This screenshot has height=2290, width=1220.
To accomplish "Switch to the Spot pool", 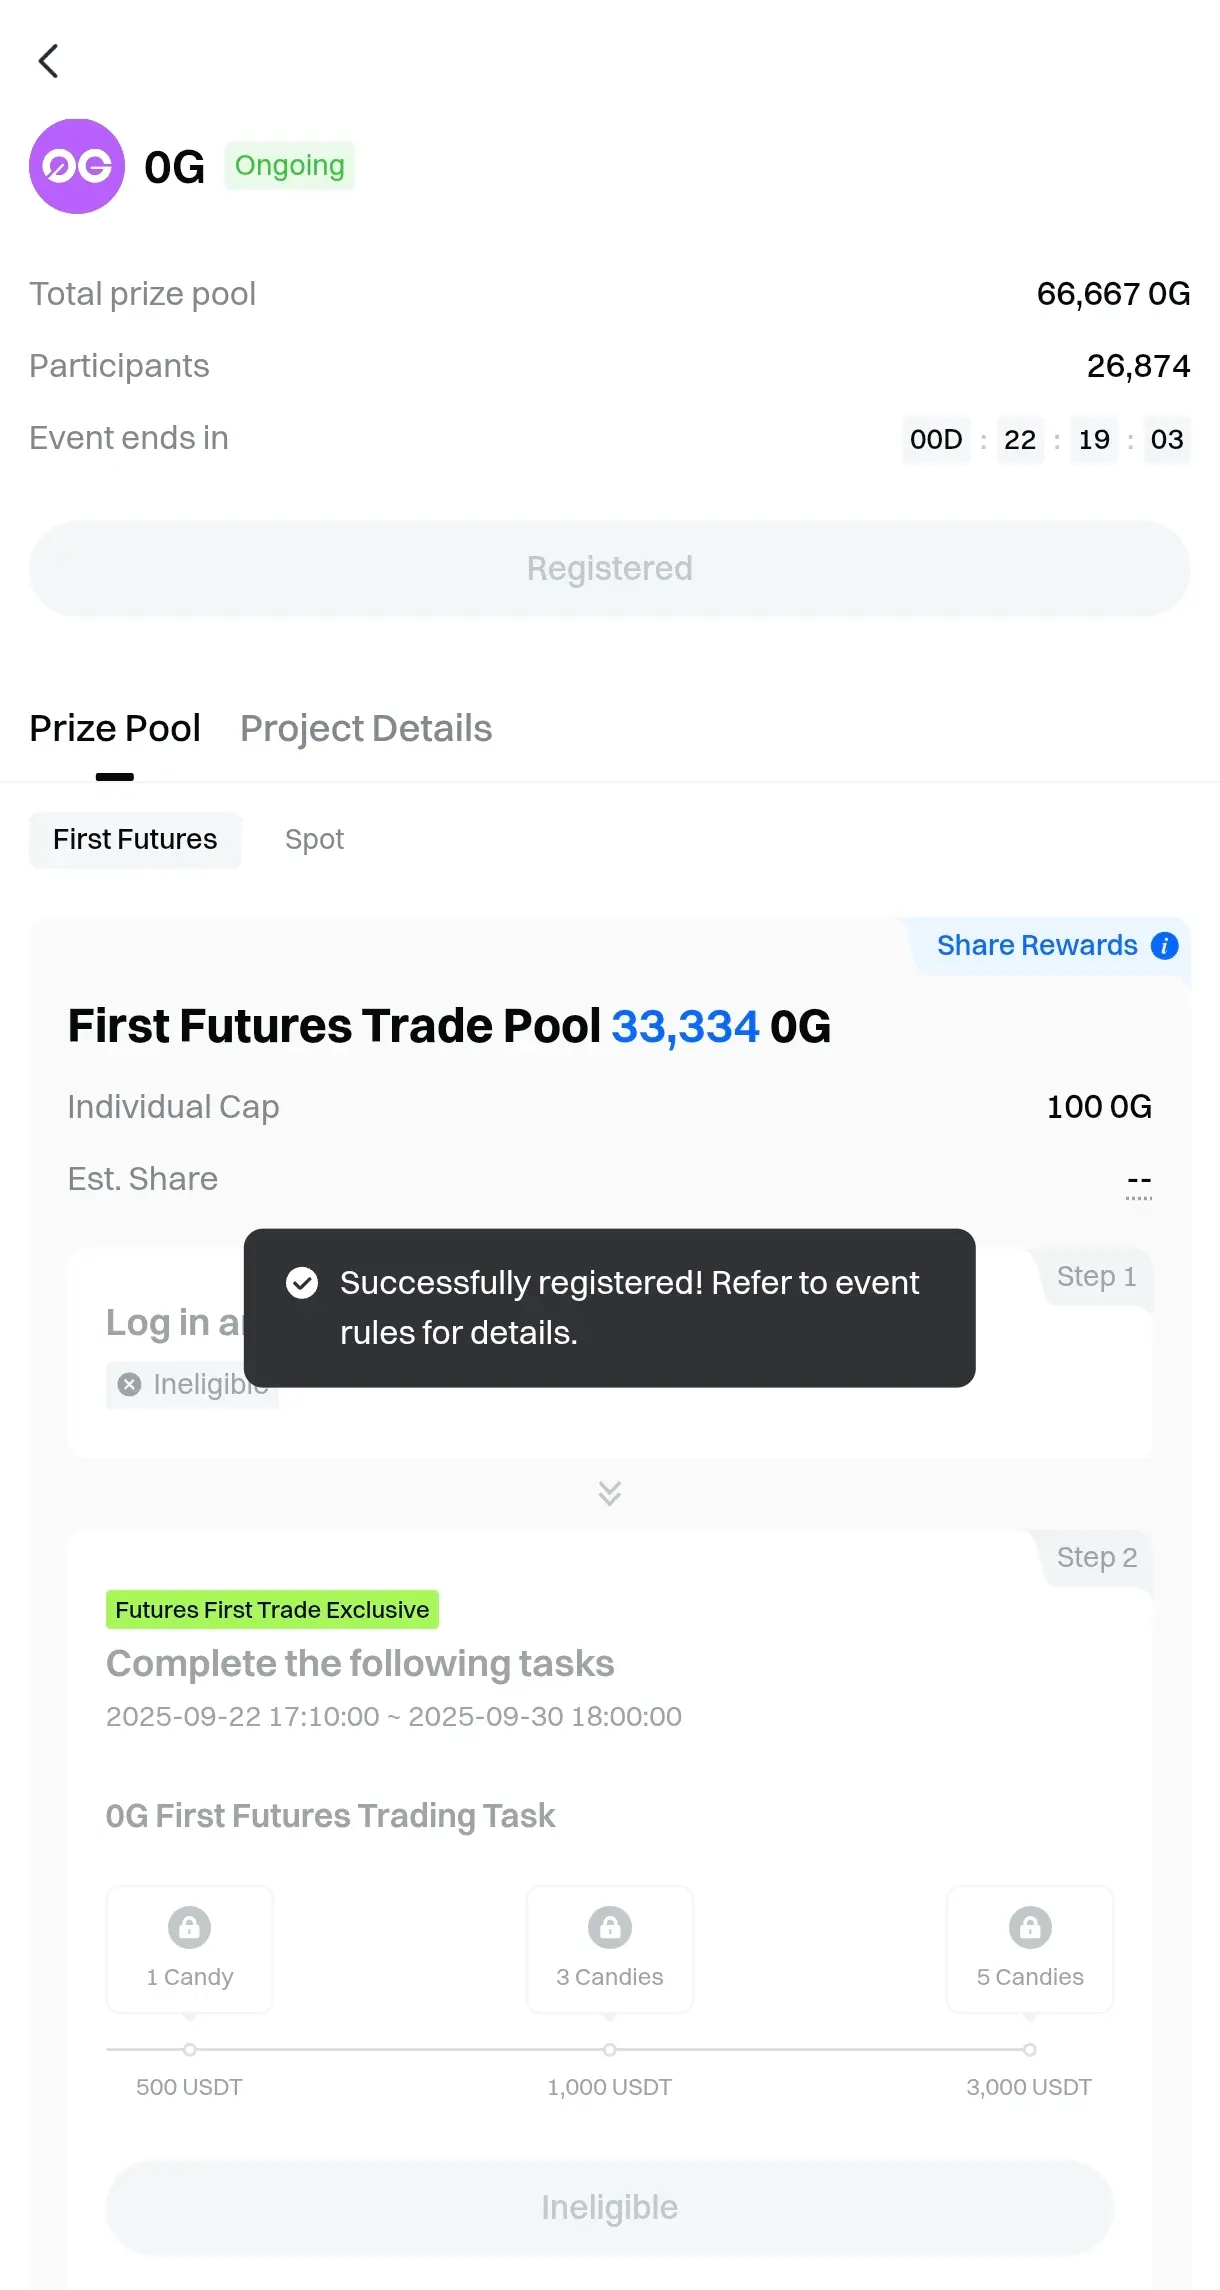I will tap(314, 839).
